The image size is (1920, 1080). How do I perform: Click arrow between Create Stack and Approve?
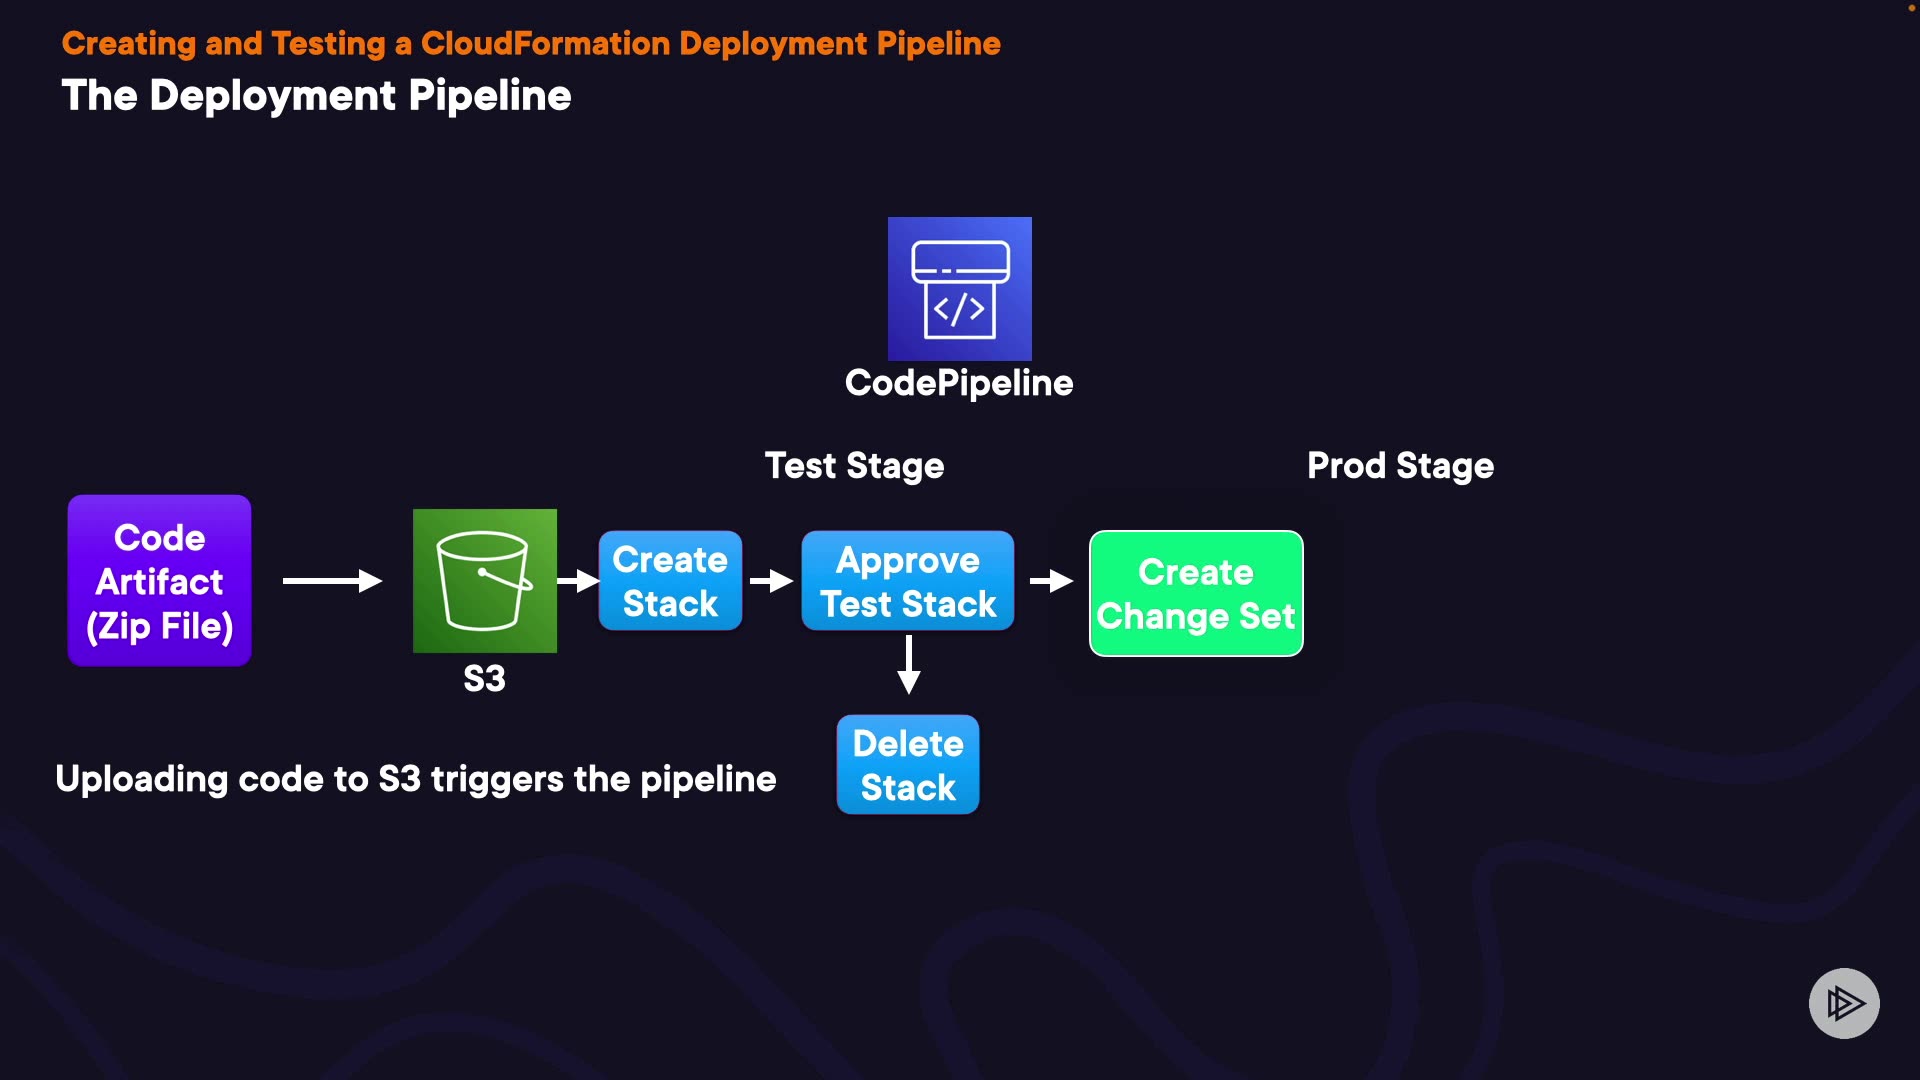(771, 581)
